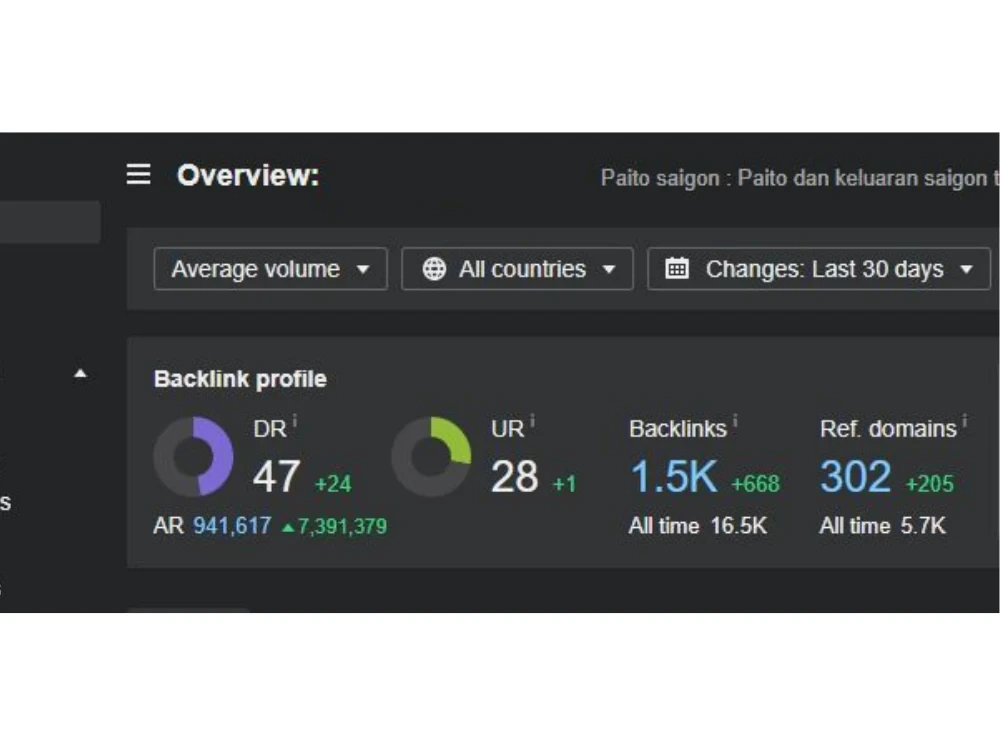Click the +1 UR change value
This screenshot has width=1000, height=750.
tap(564, 483)
